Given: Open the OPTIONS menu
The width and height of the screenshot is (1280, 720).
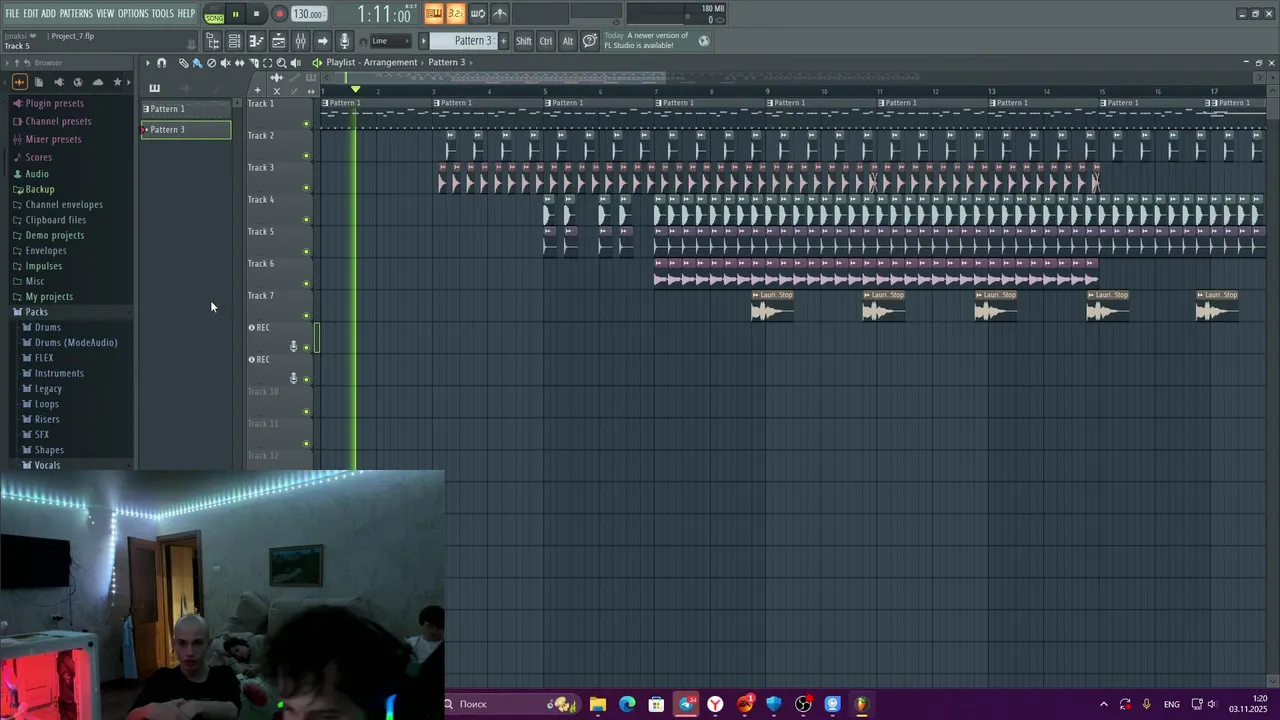Looking at the screenshot, I should (133, 14).
